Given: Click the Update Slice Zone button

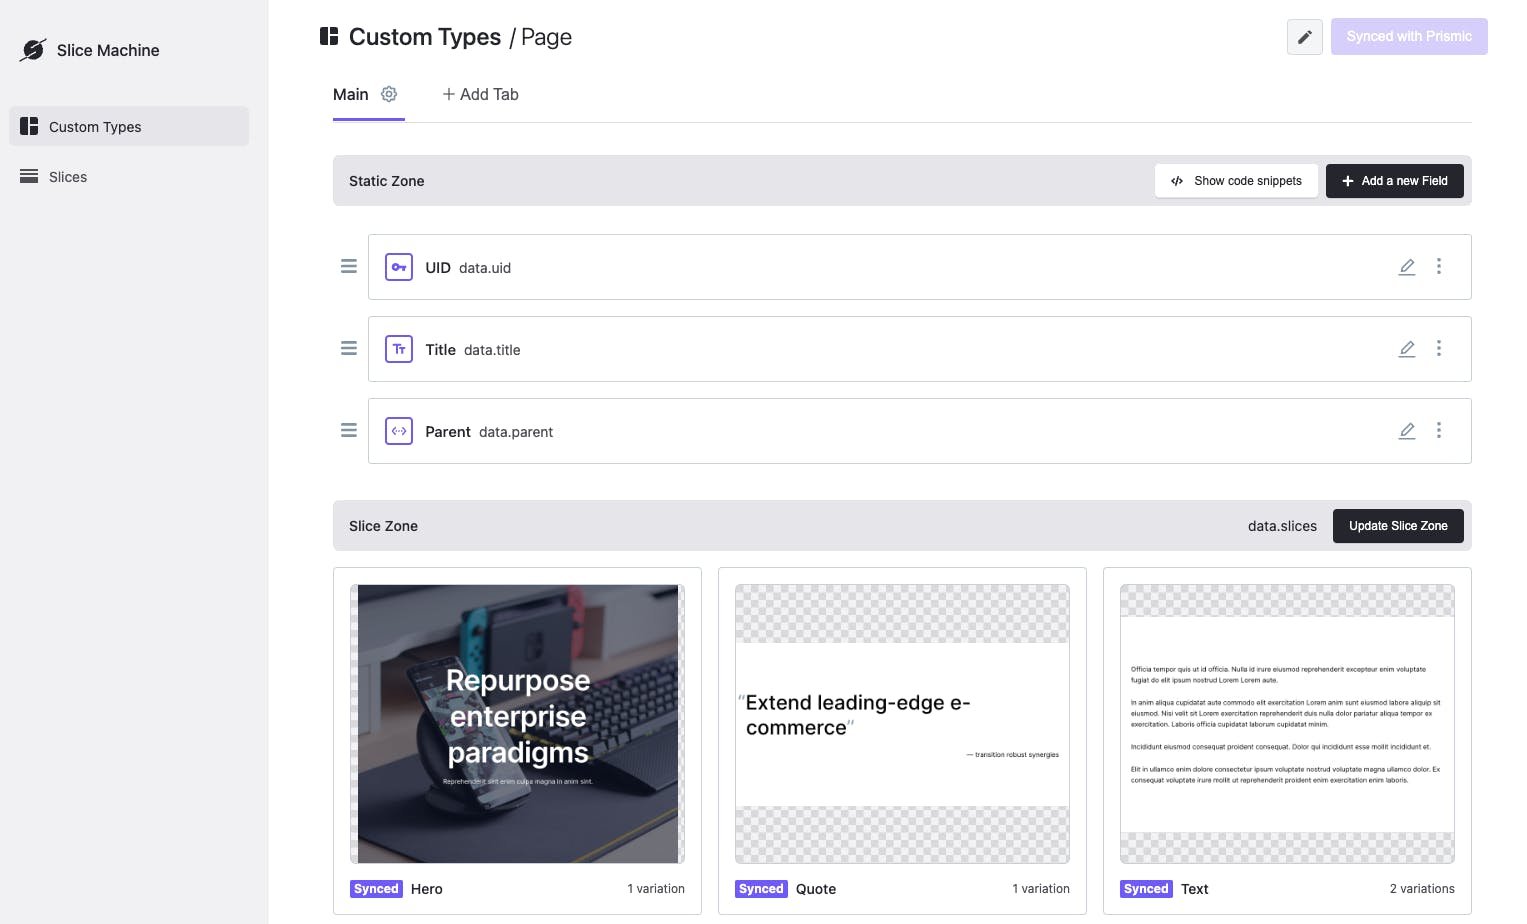Looking at the screenshot, I should pyautogui.click(x=1398, y=525).
